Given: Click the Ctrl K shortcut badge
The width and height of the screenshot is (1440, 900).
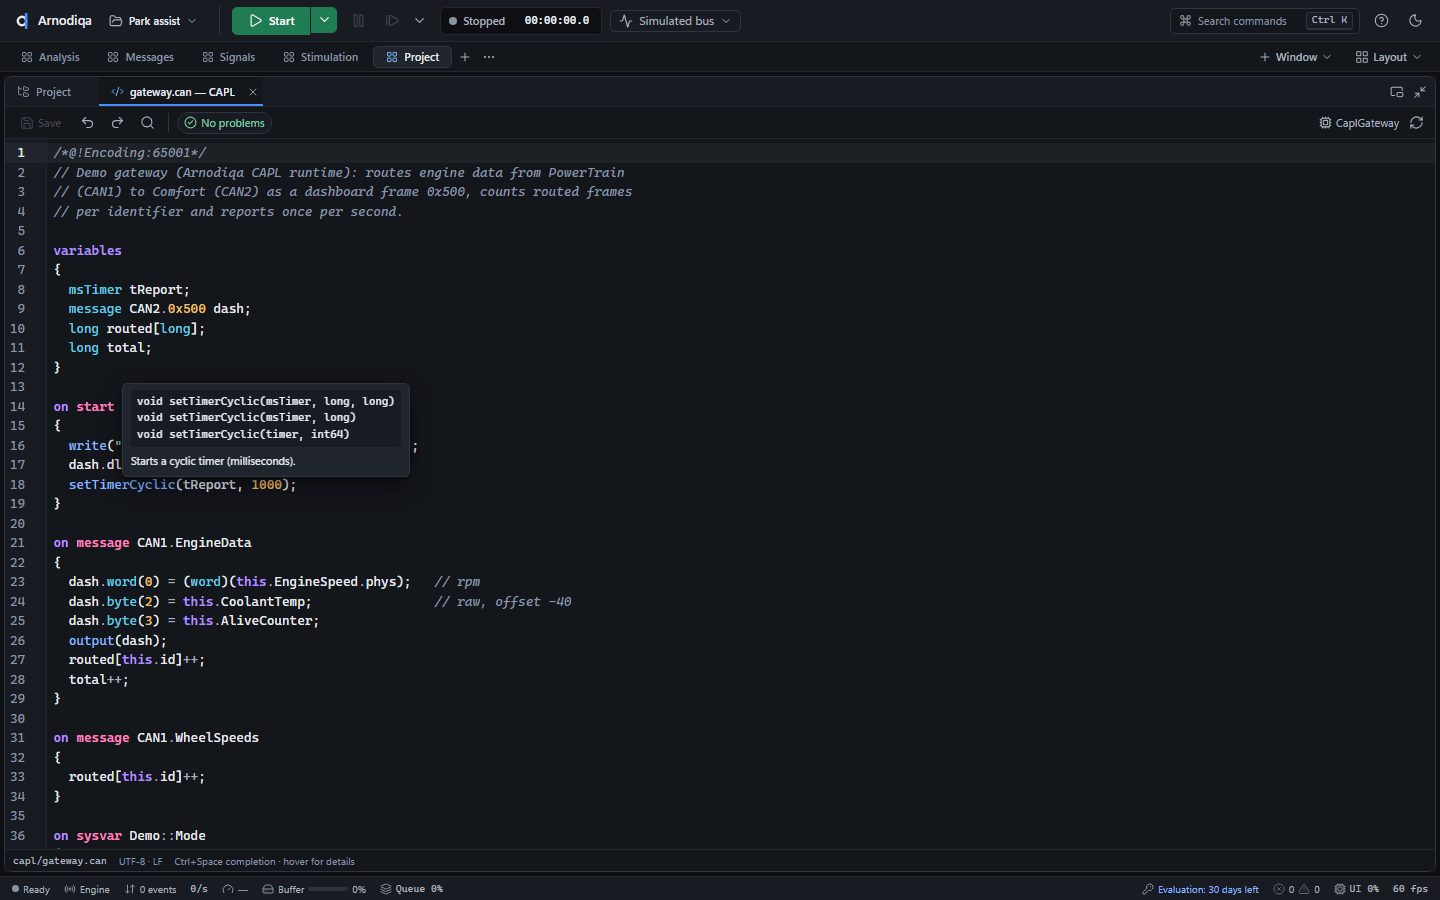Looking at the screenshot, I should click(1330, 21).
